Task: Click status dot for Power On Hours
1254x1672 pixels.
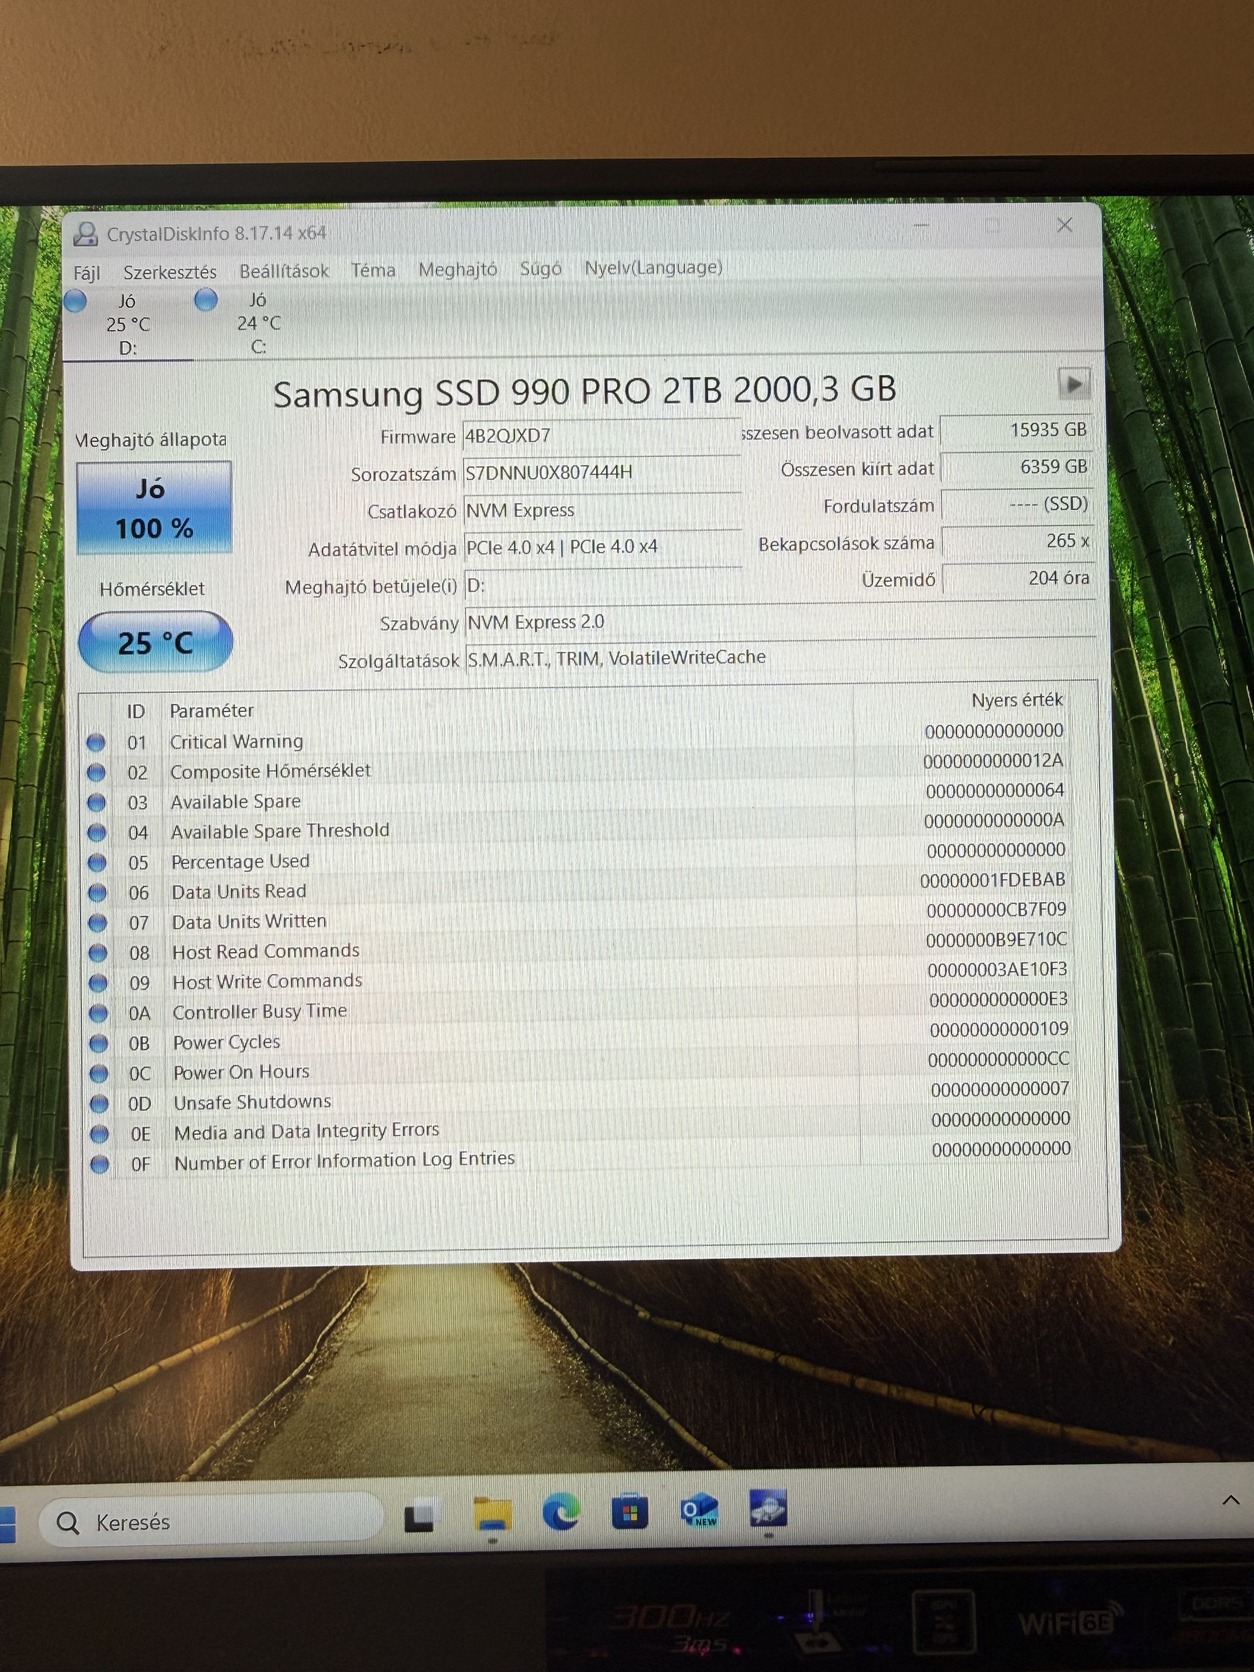Action: point(99,1073)
